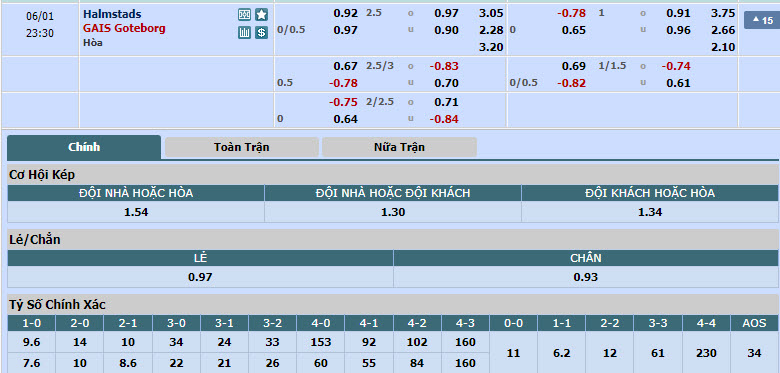The image size is (780, 373).
Task: Switch to the Chính tab
Action: coord(84,147)
